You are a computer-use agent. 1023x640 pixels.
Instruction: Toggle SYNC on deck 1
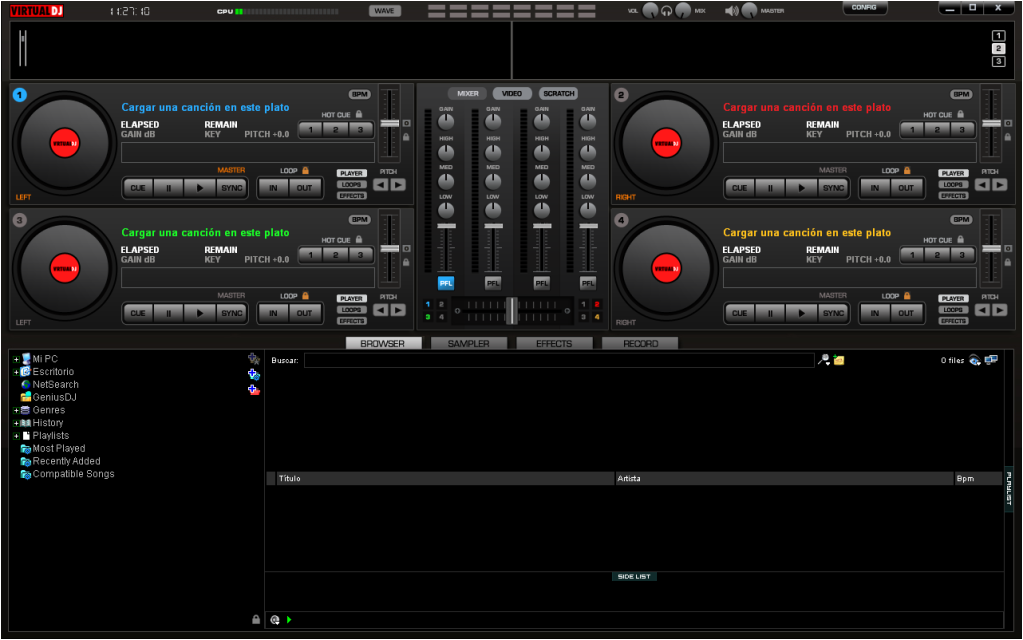tap(232, 188)
